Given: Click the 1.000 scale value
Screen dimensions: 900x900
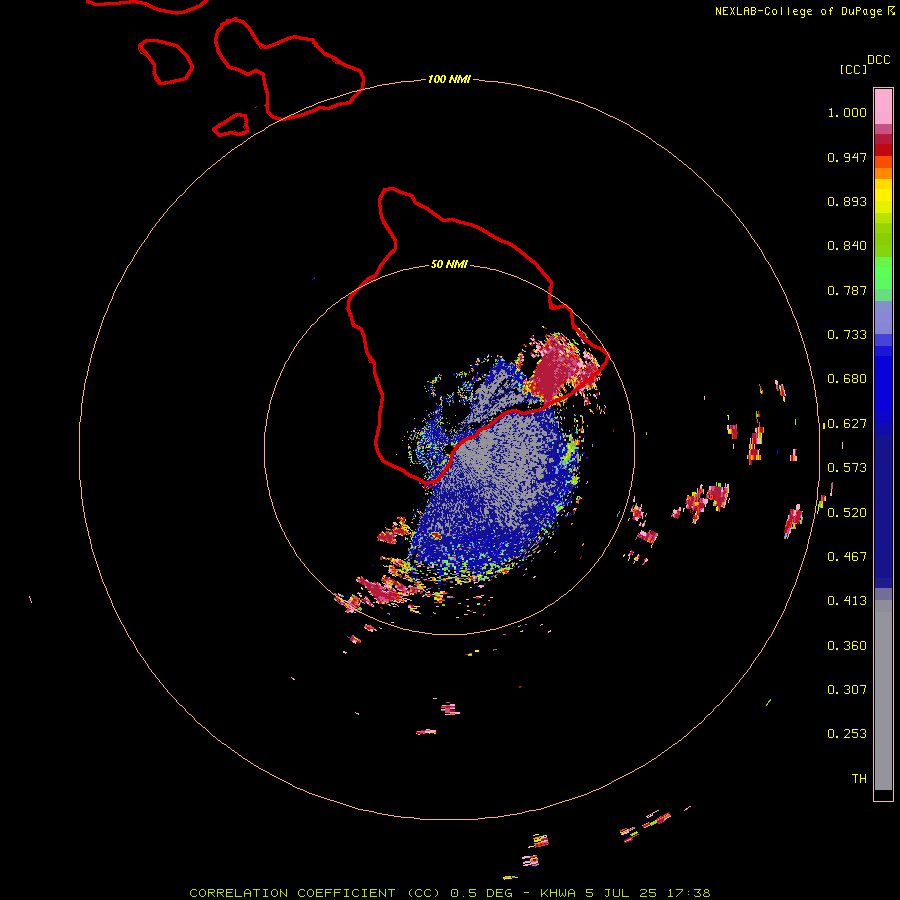Looking at the screenshot, I should (847, 112).
